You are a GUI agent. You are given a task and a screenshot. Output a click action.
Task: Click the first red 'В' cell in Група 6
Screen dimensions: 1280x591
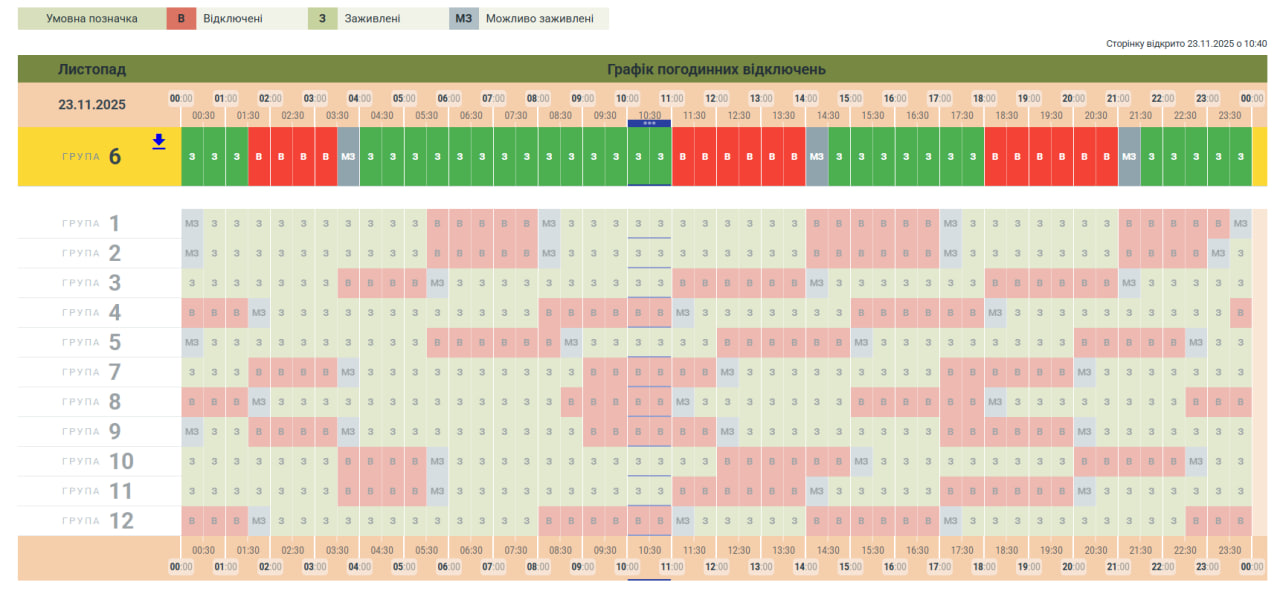coord(259,157)
